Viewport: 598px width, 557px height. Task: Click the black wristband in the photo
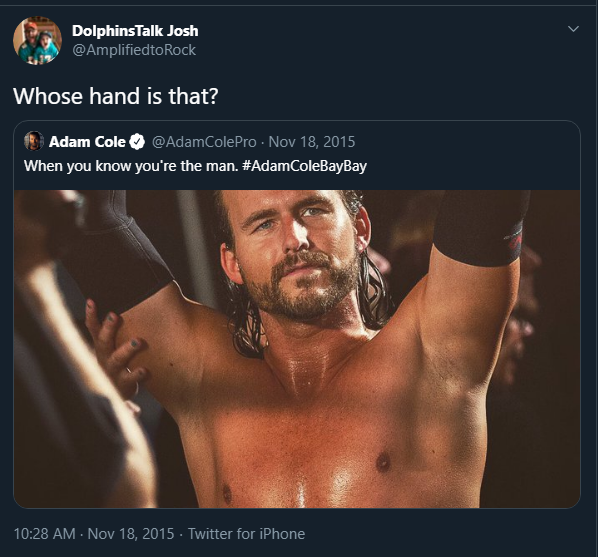(481, 228)
